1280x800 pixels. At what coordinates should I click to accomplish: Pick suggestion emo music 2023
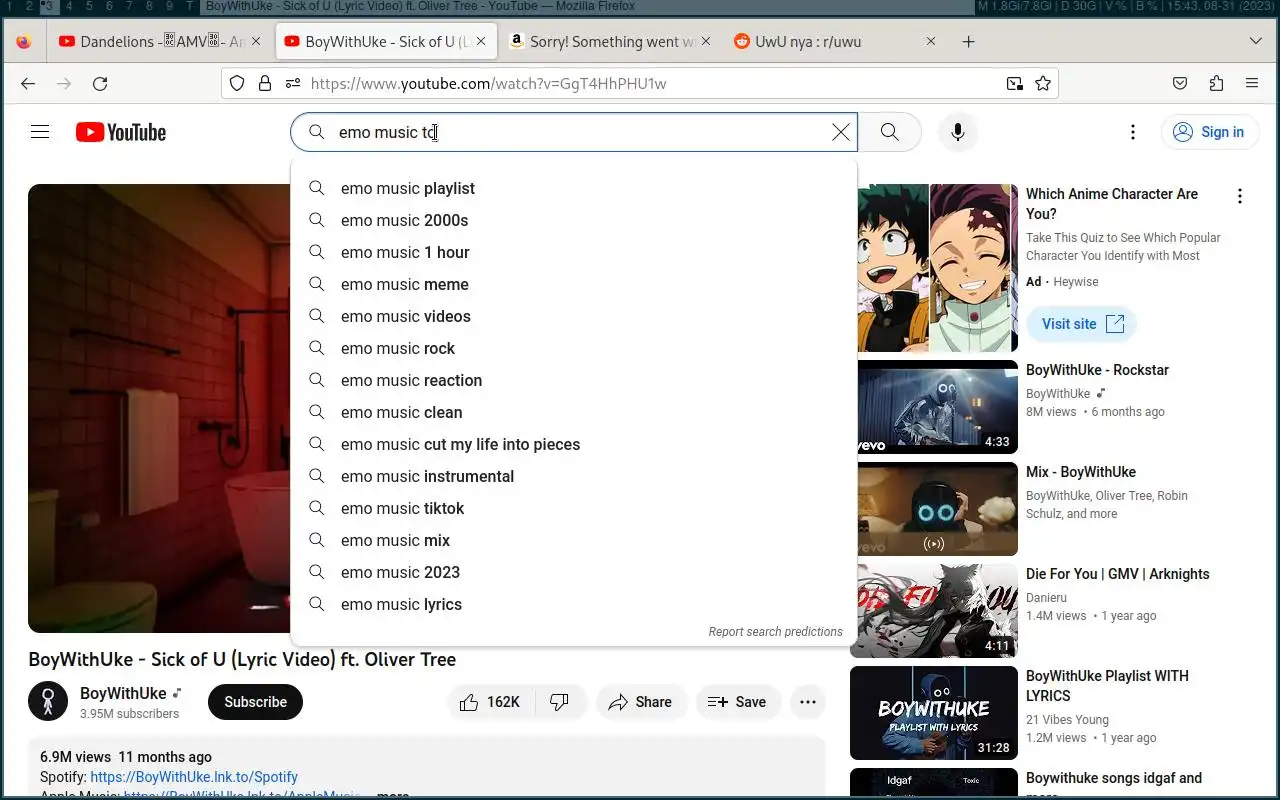[x=574, y=572]
